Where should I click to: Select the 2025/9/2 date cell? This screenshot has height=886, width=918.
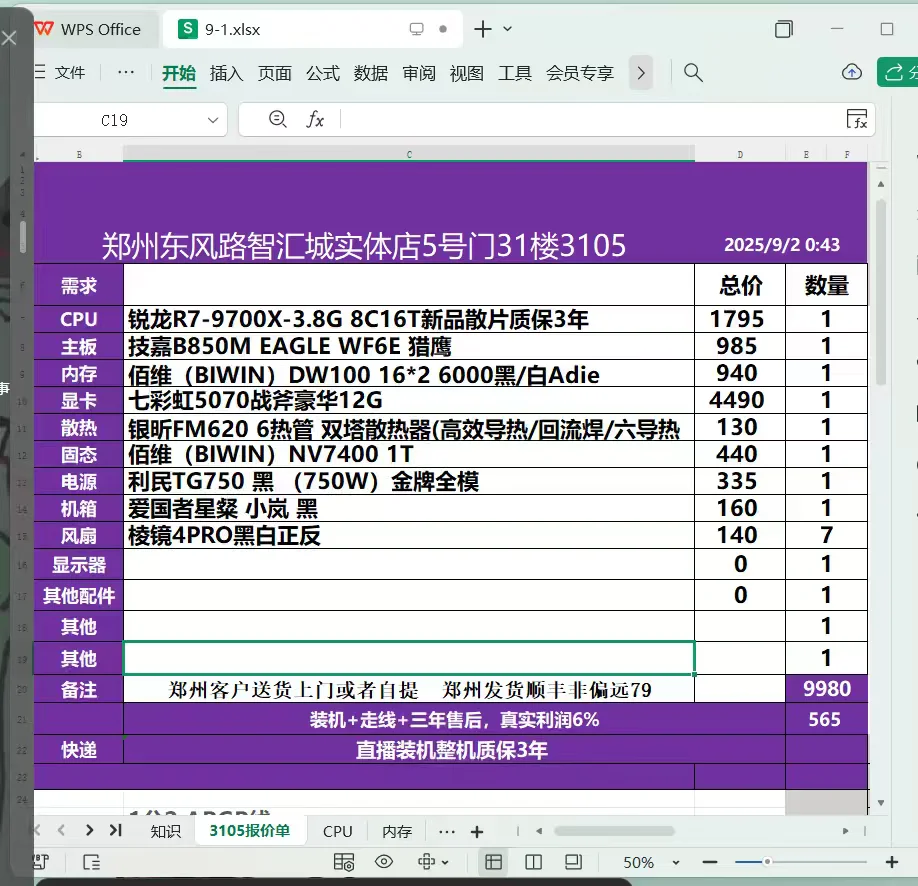tap(782, 245)
